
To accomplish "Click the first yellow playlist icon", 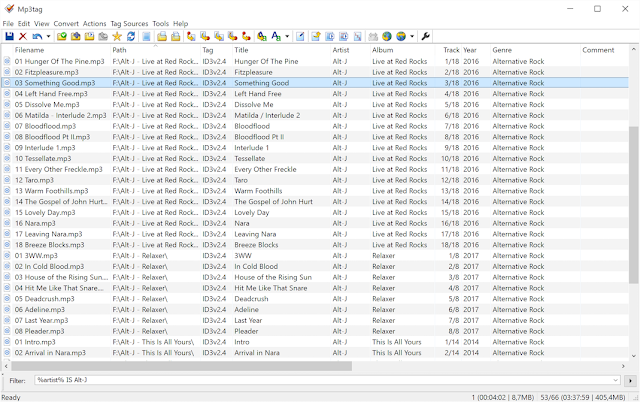I will (x=162, y=36).
